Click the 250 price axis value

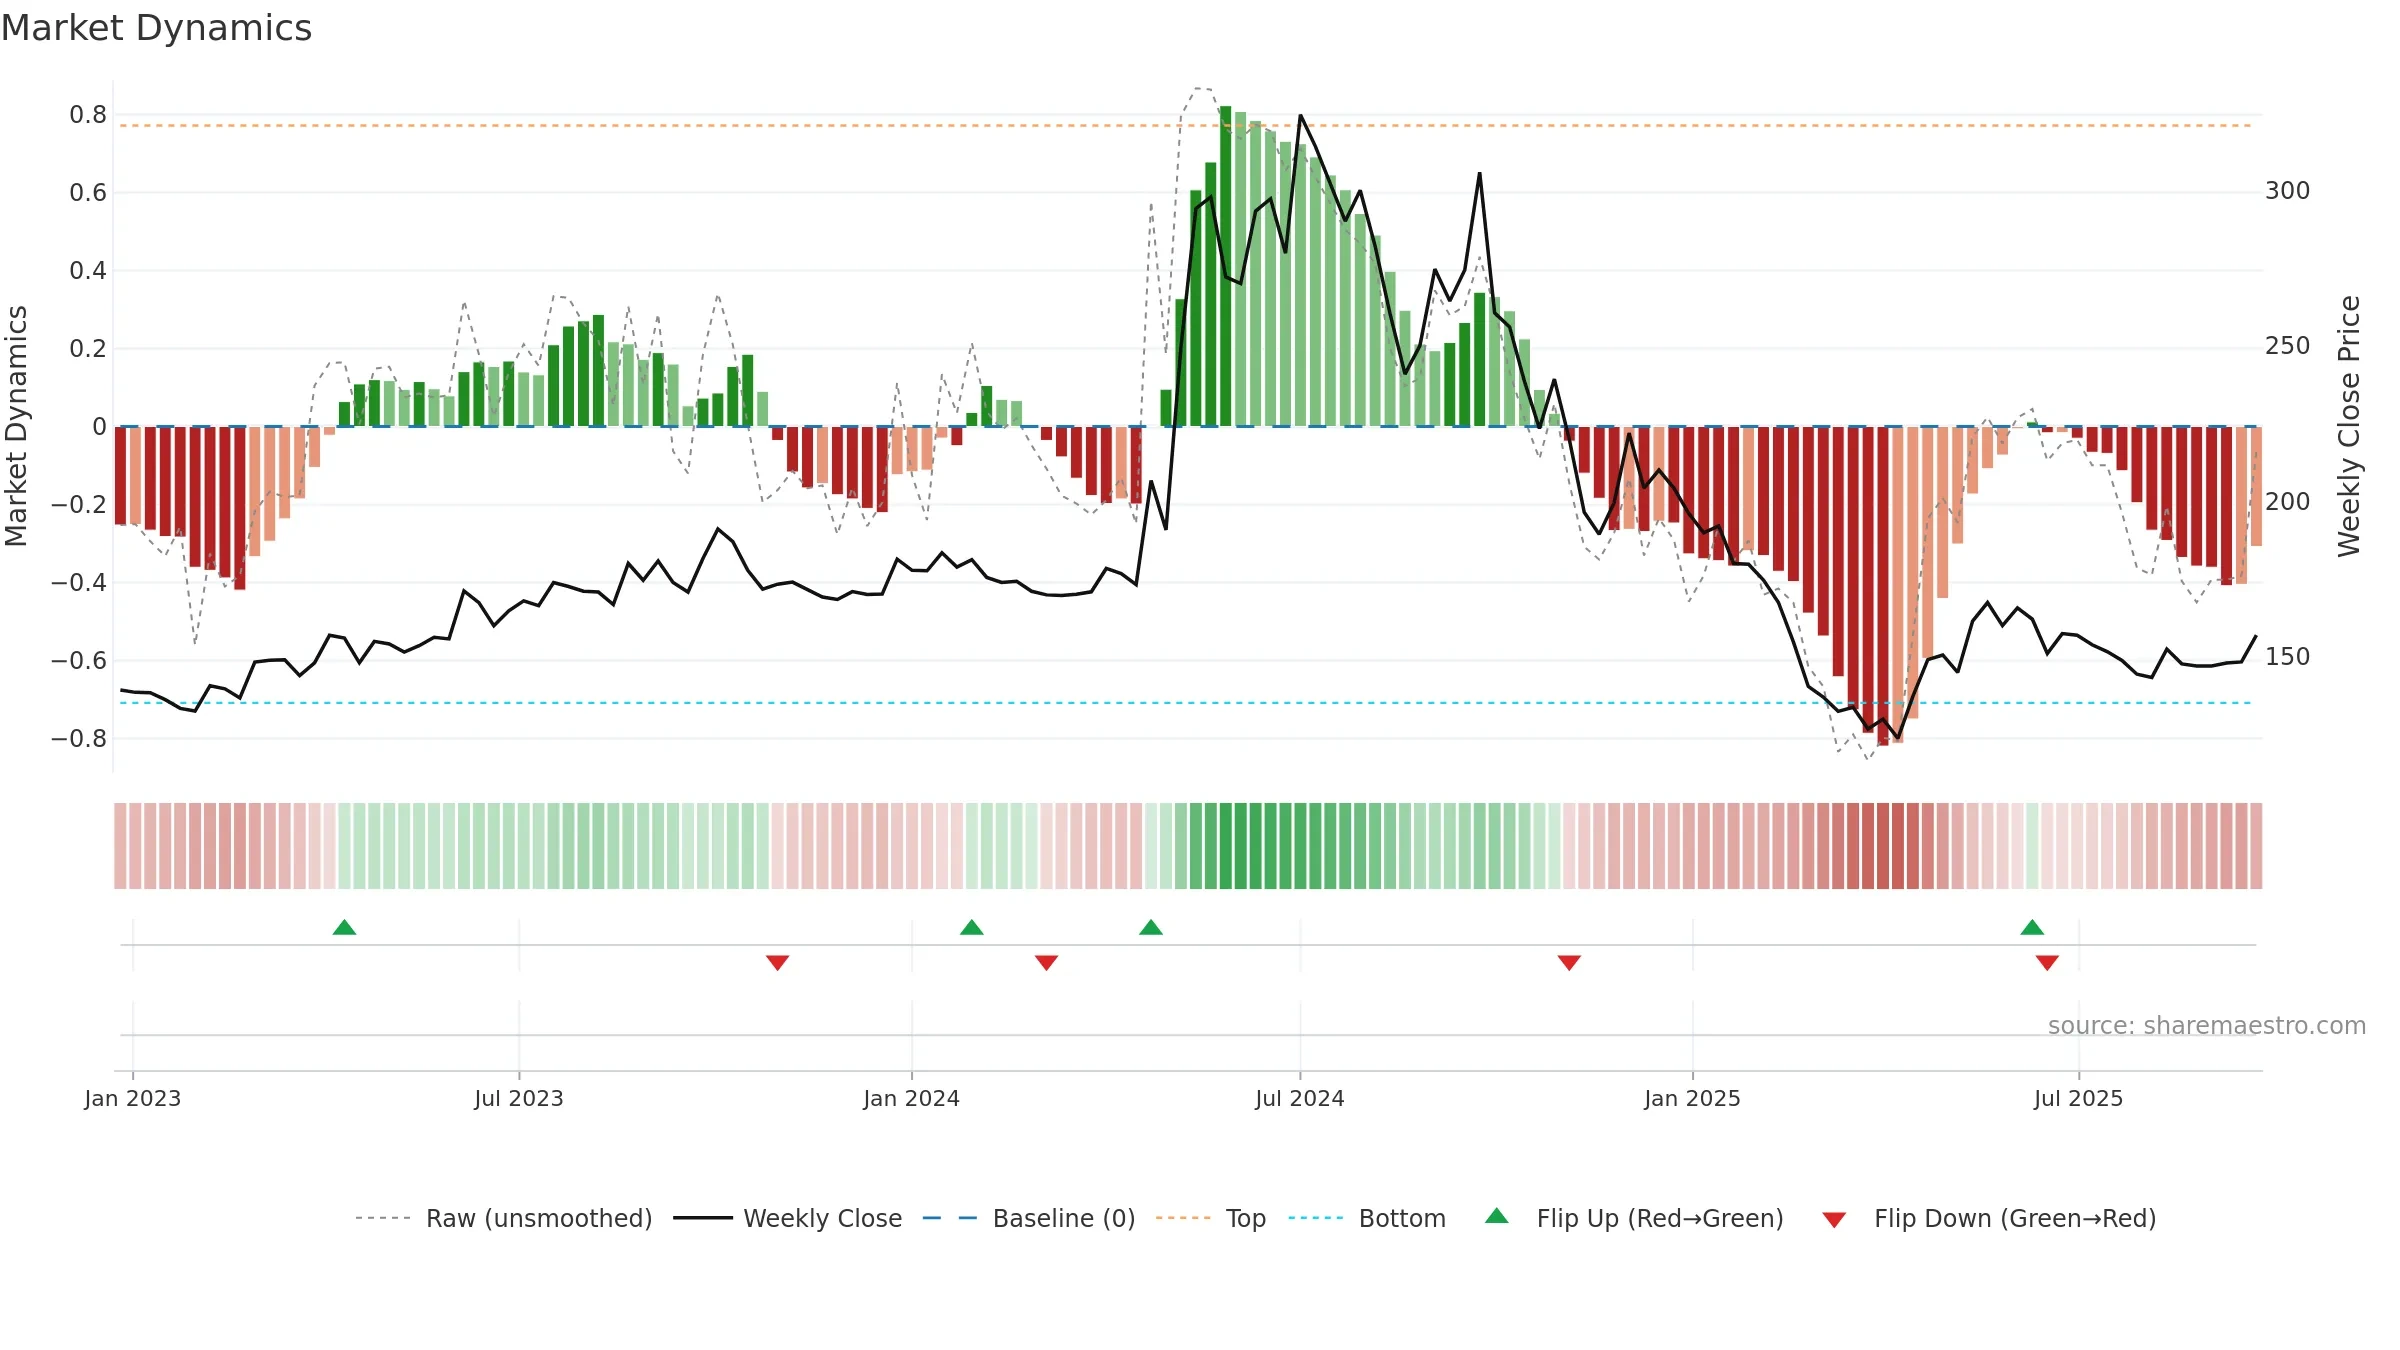(2288, 346)
